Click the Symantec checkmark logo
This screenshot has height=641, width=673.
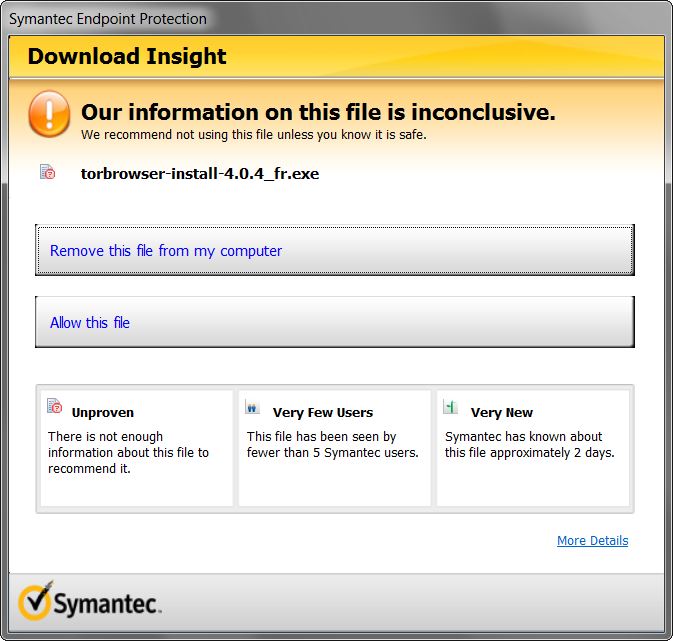point(36,601)
